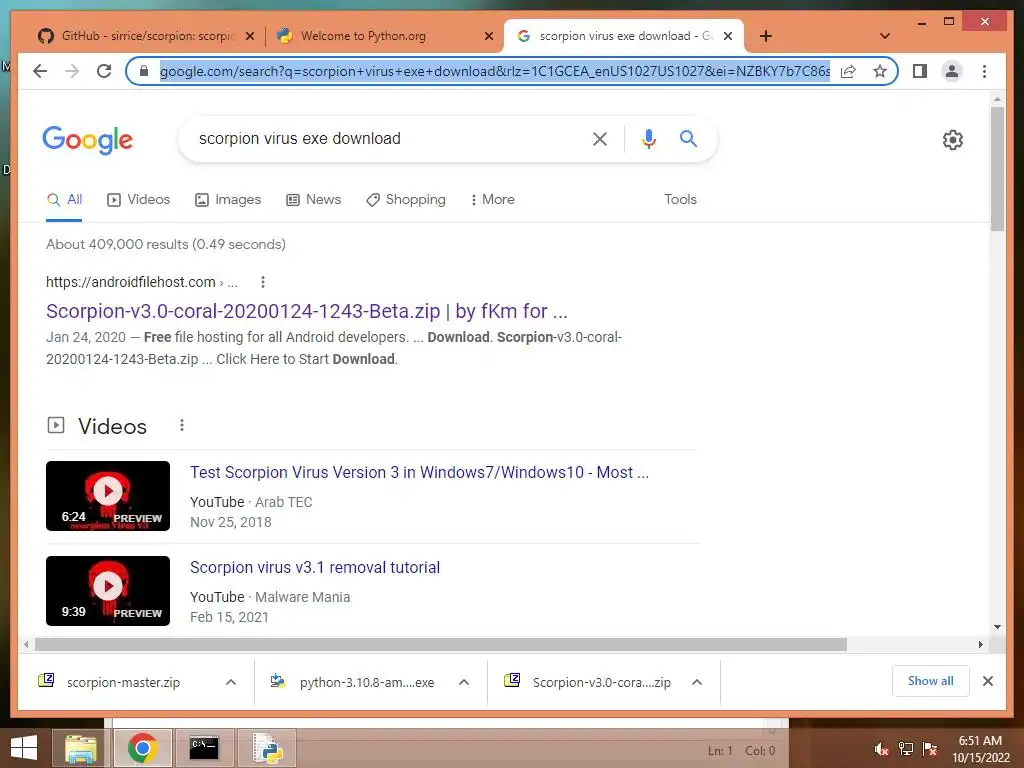This screenshot has height=768, width=1024.
Task: Open the tab search dropdown chevron
Action: click(x=885, y=36)
